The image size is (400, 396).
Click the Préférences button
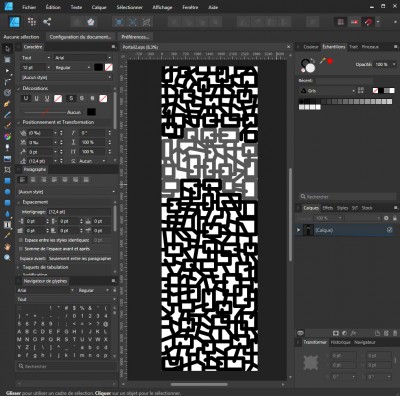(135, 37)
